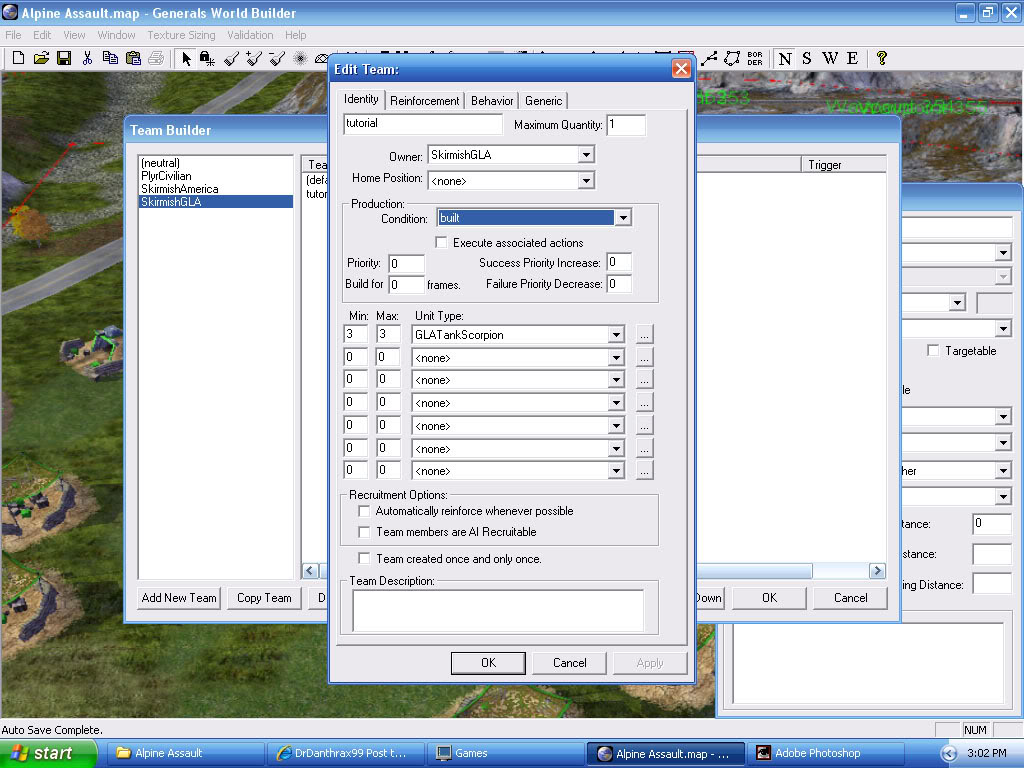Click the yellow question mark help icon
Viewport: 1024px width, 768px height.
click(x=882, y=59)
